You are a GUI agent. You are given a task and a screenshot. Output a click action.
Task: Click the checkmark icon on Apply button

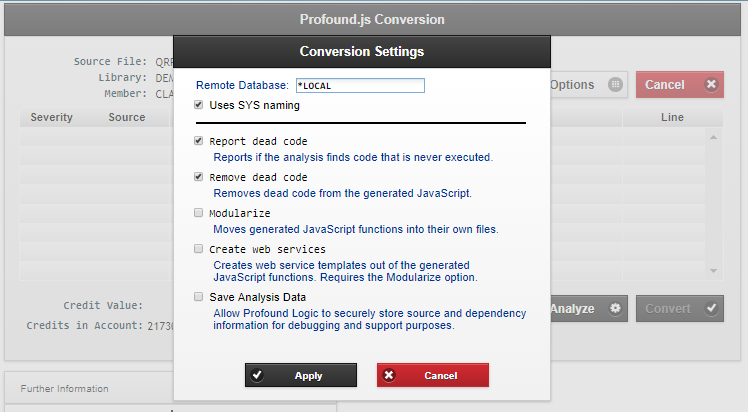coord(257,376)
